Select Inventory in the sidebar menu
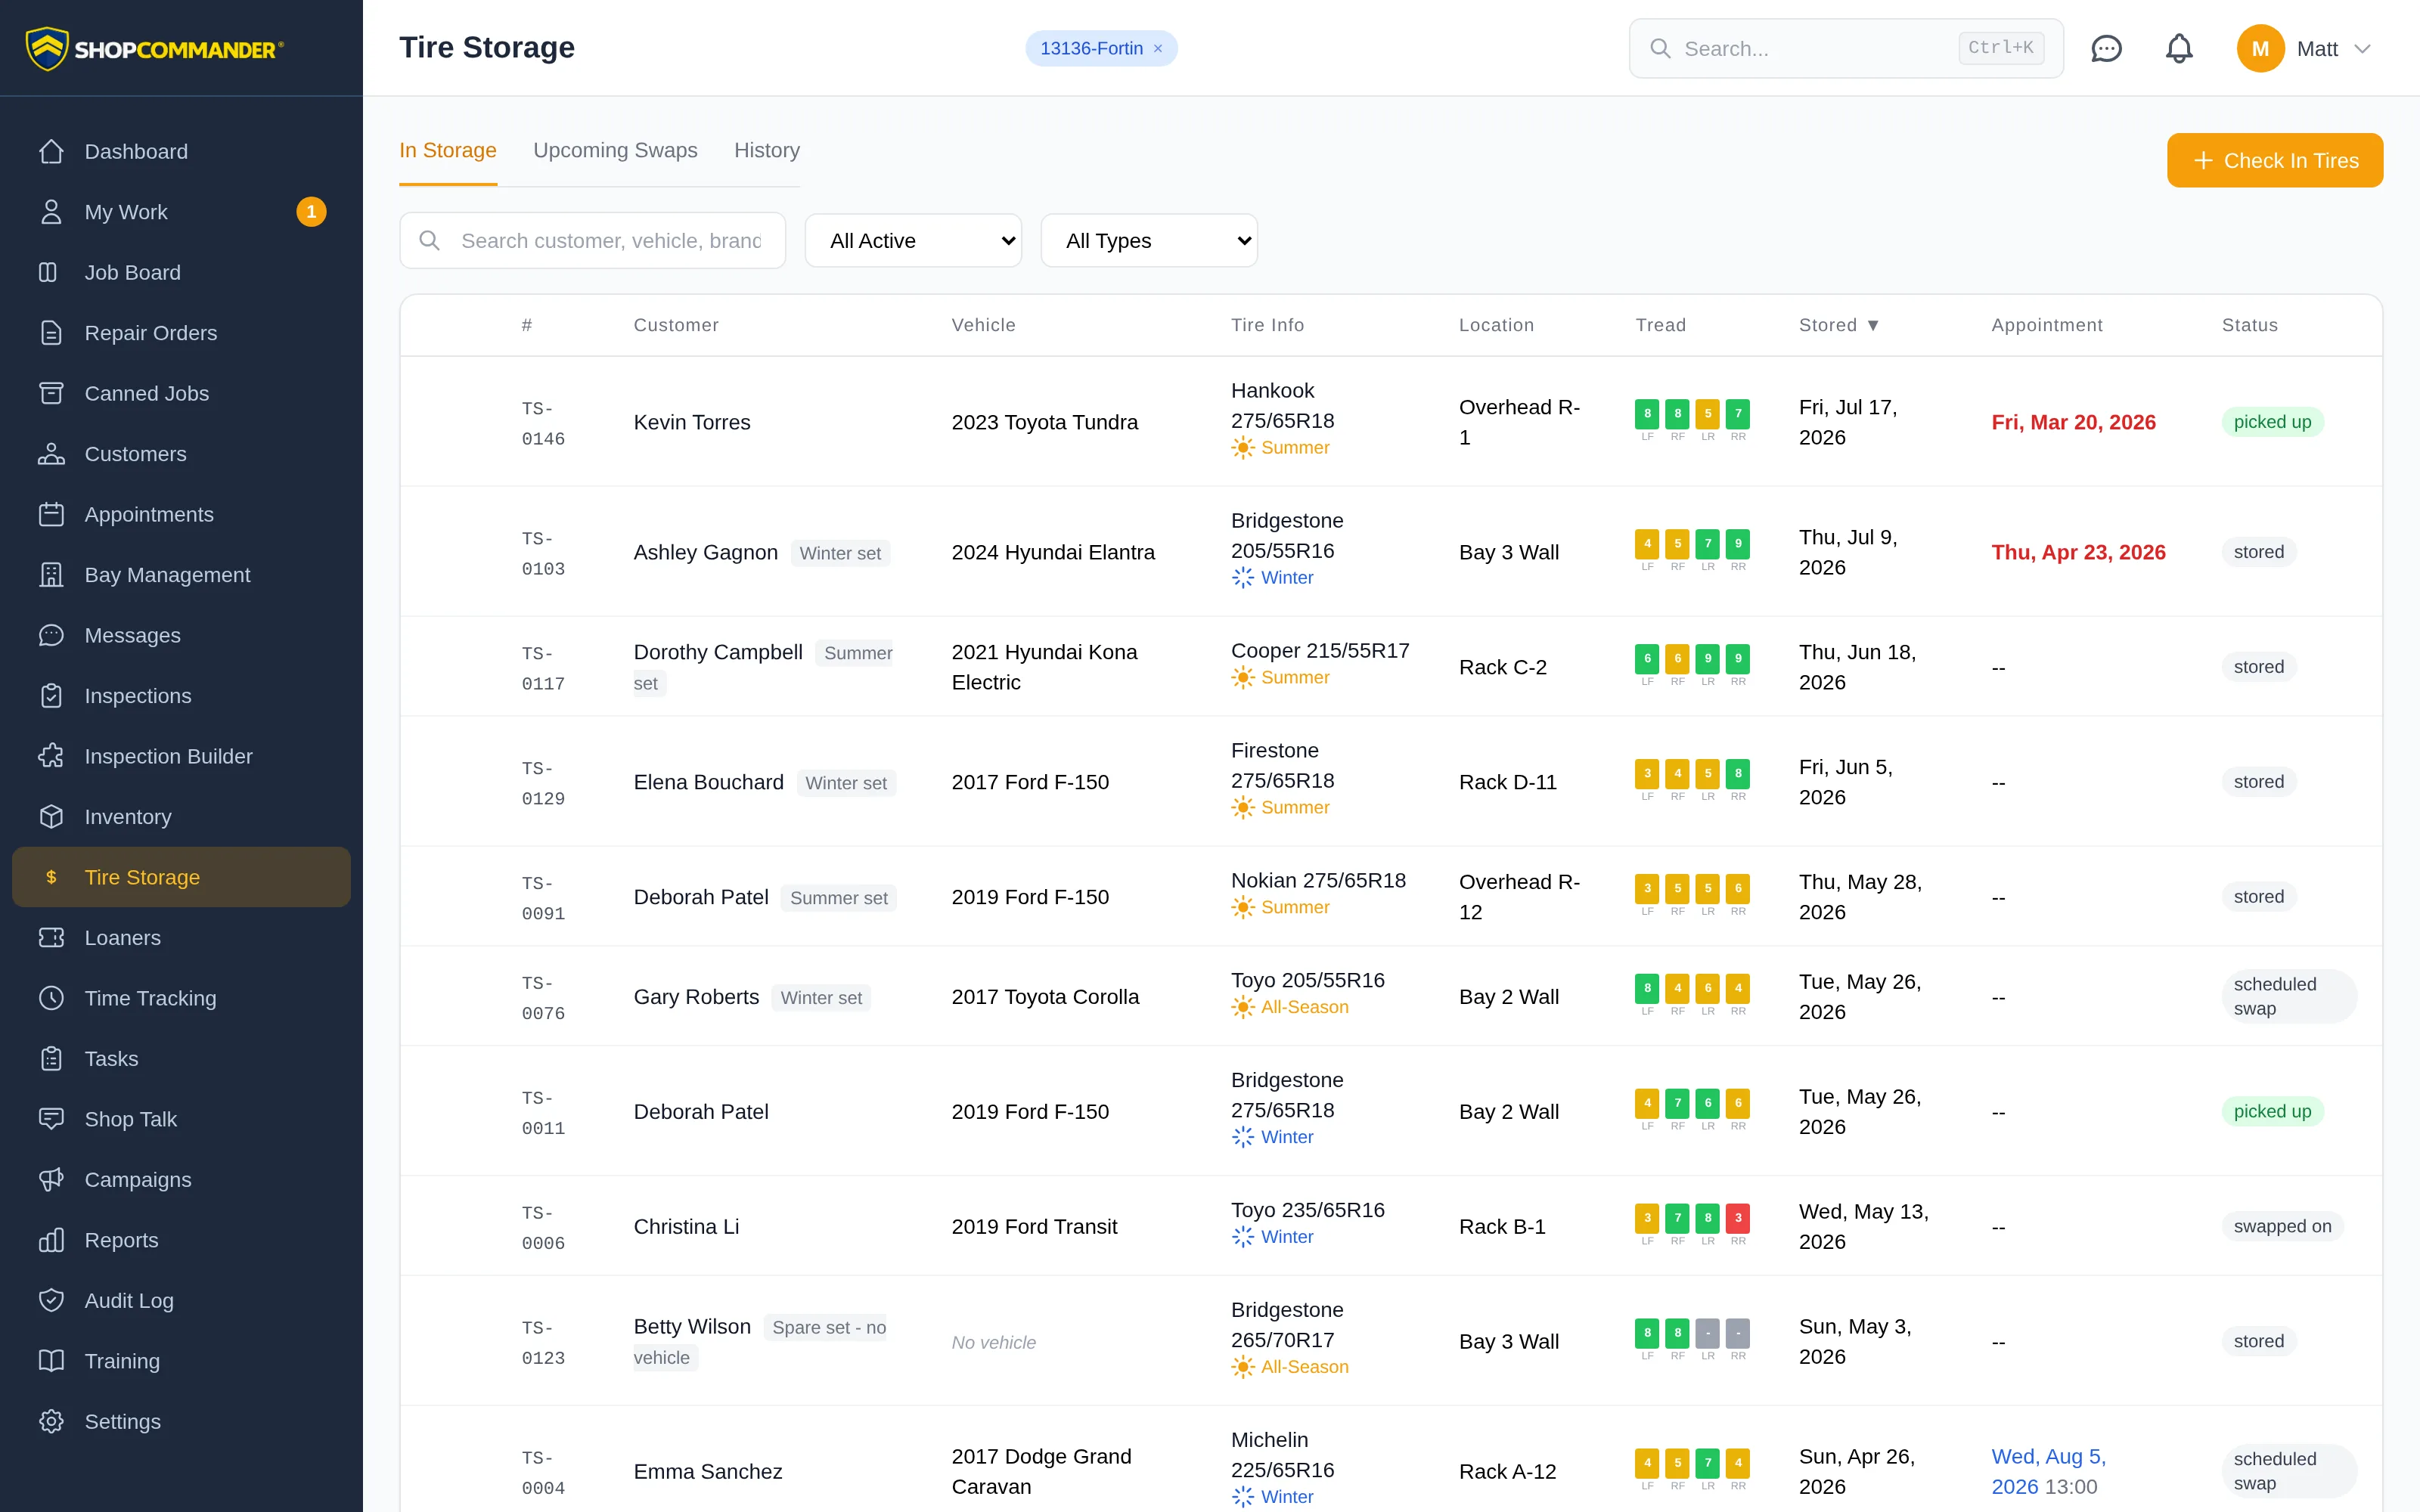2420x1512 pixels. (181, 817)
